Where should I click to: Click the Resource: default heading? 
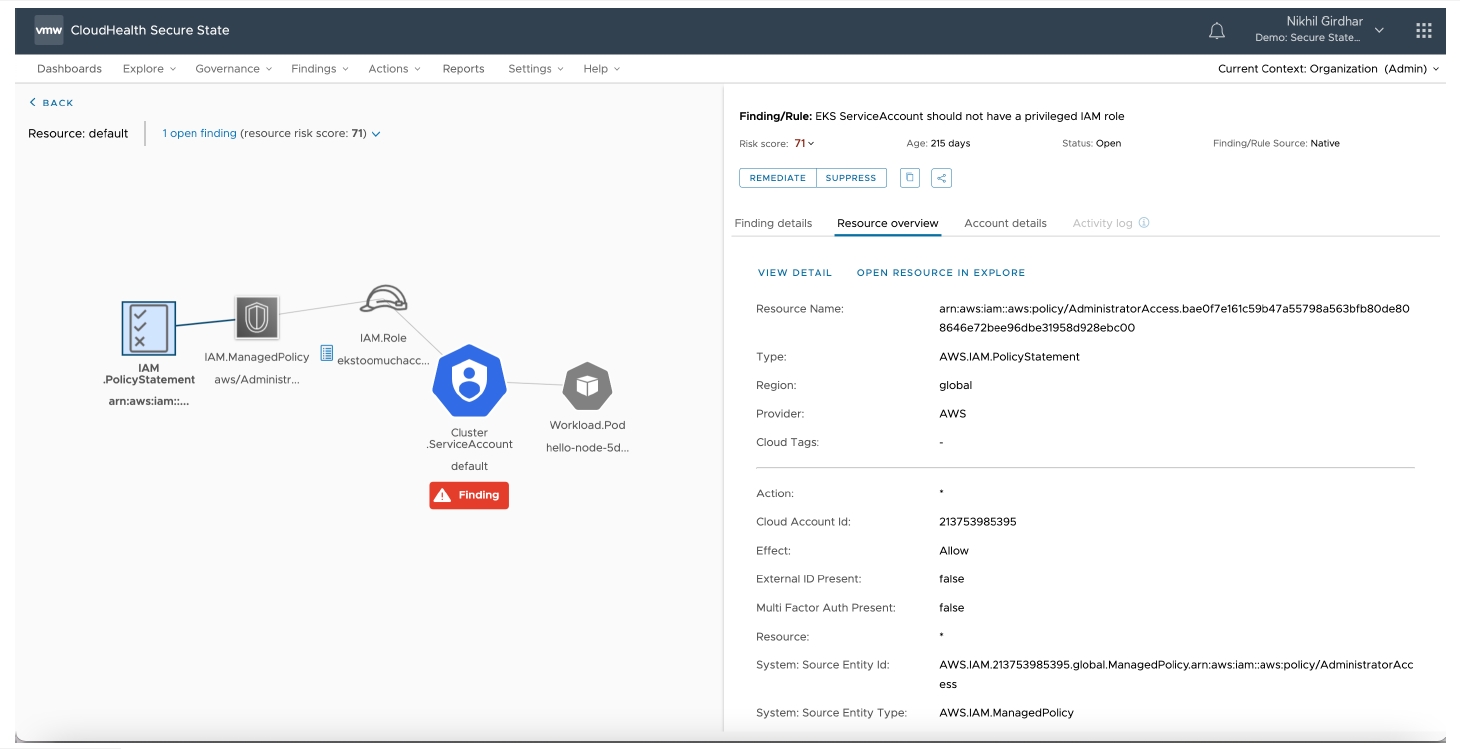78,133
